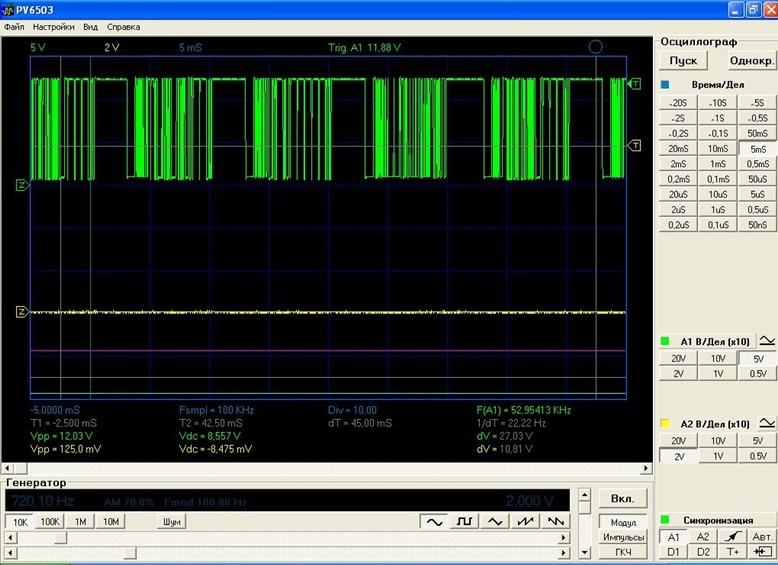
Task: Select the 20S time/div button
Action: 678,103
